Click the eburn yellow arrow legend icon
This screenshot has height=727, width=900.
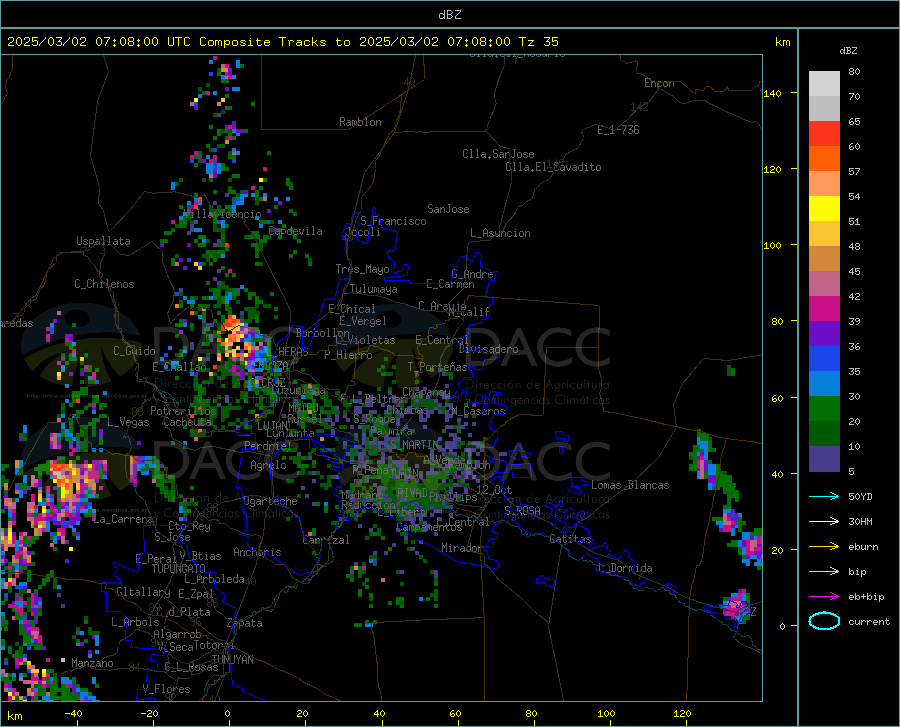click(x=824, y=546)
